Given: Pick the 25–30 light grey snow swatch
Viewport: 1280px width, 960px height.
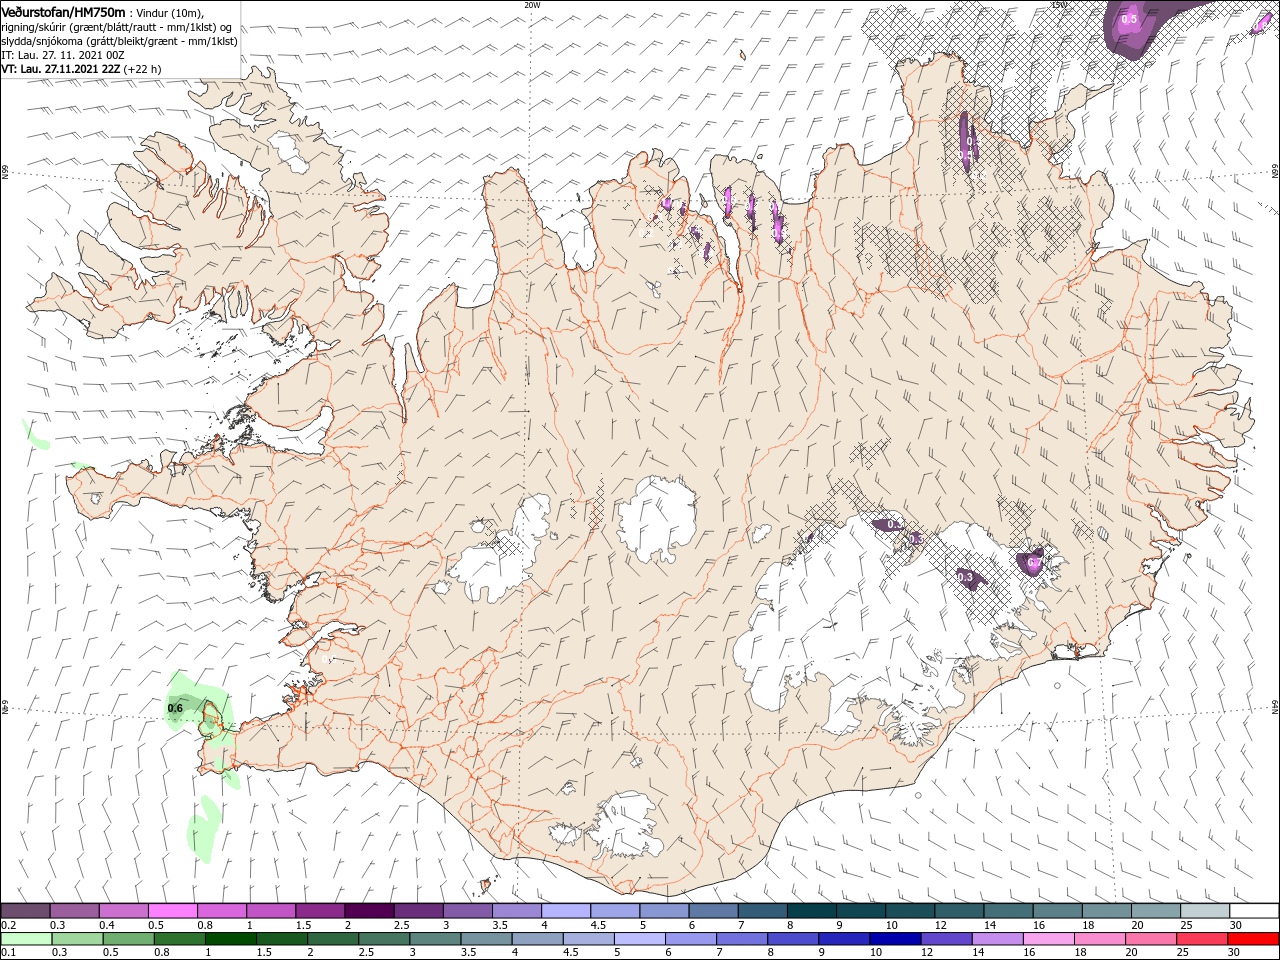Looking at the screenshot, I should tap(1204, 911).
